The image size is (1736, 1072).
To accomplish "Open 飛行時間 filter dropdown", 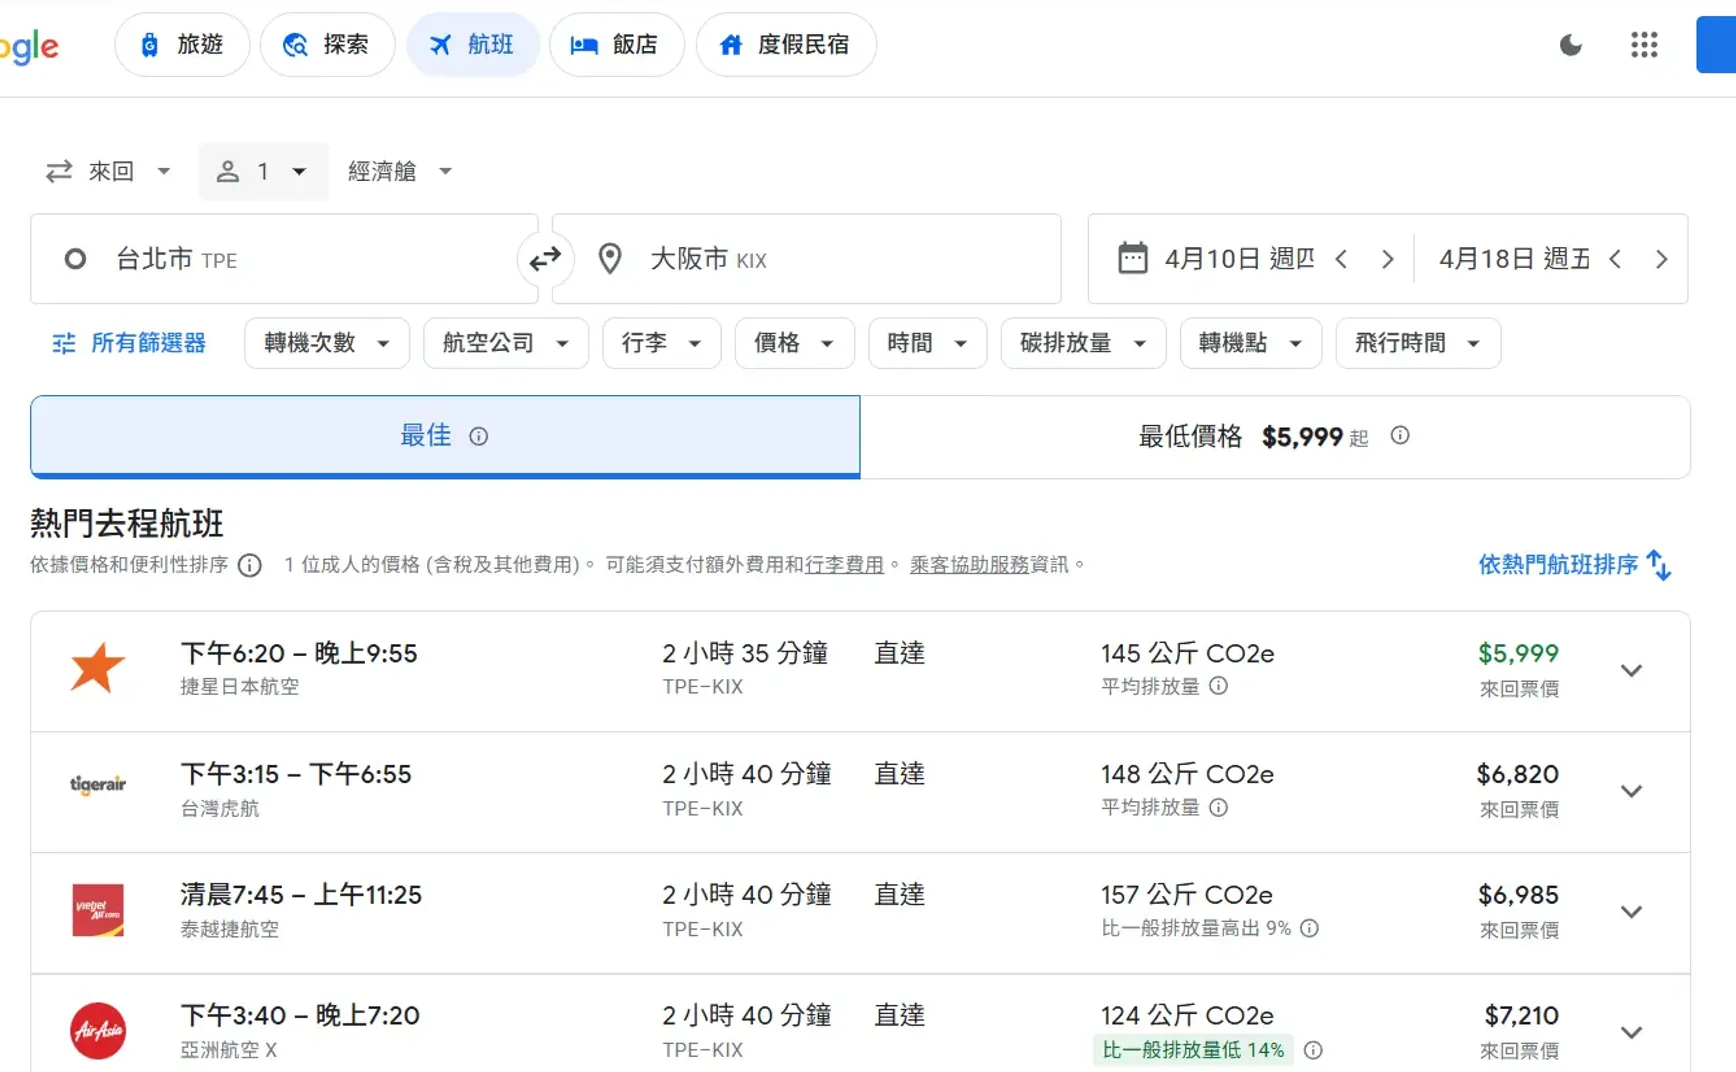I will 1418,344.
